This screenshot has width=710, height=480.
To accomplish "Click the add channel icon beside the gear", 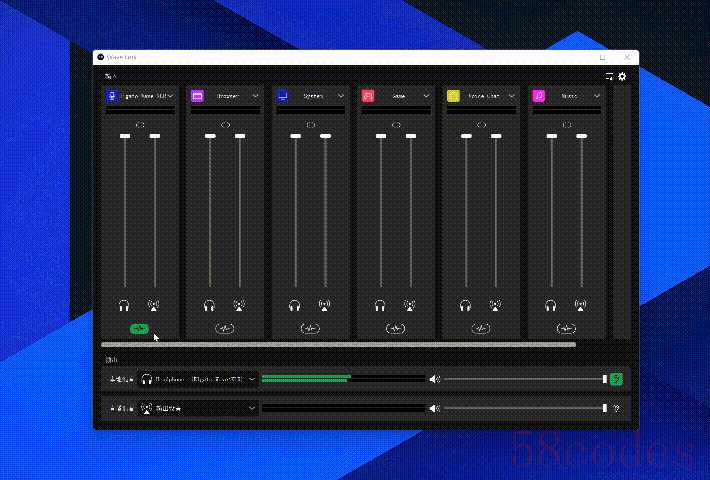I will [609, 77].
